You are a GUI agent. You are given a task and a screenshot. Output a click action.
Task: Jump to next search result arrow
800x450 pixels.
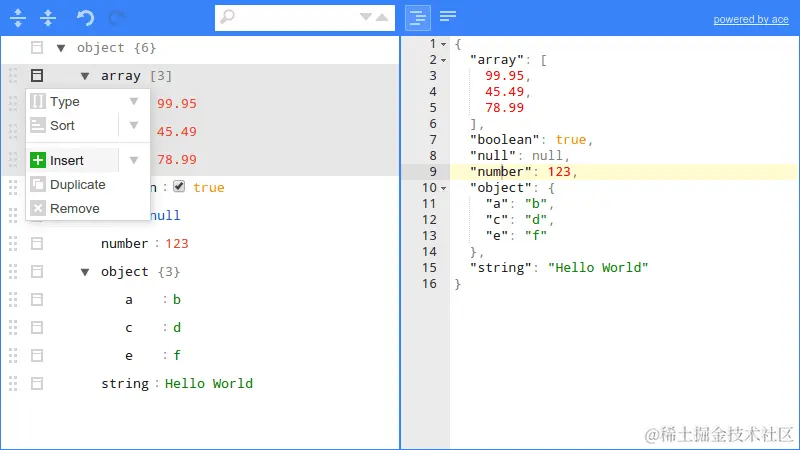366,17
